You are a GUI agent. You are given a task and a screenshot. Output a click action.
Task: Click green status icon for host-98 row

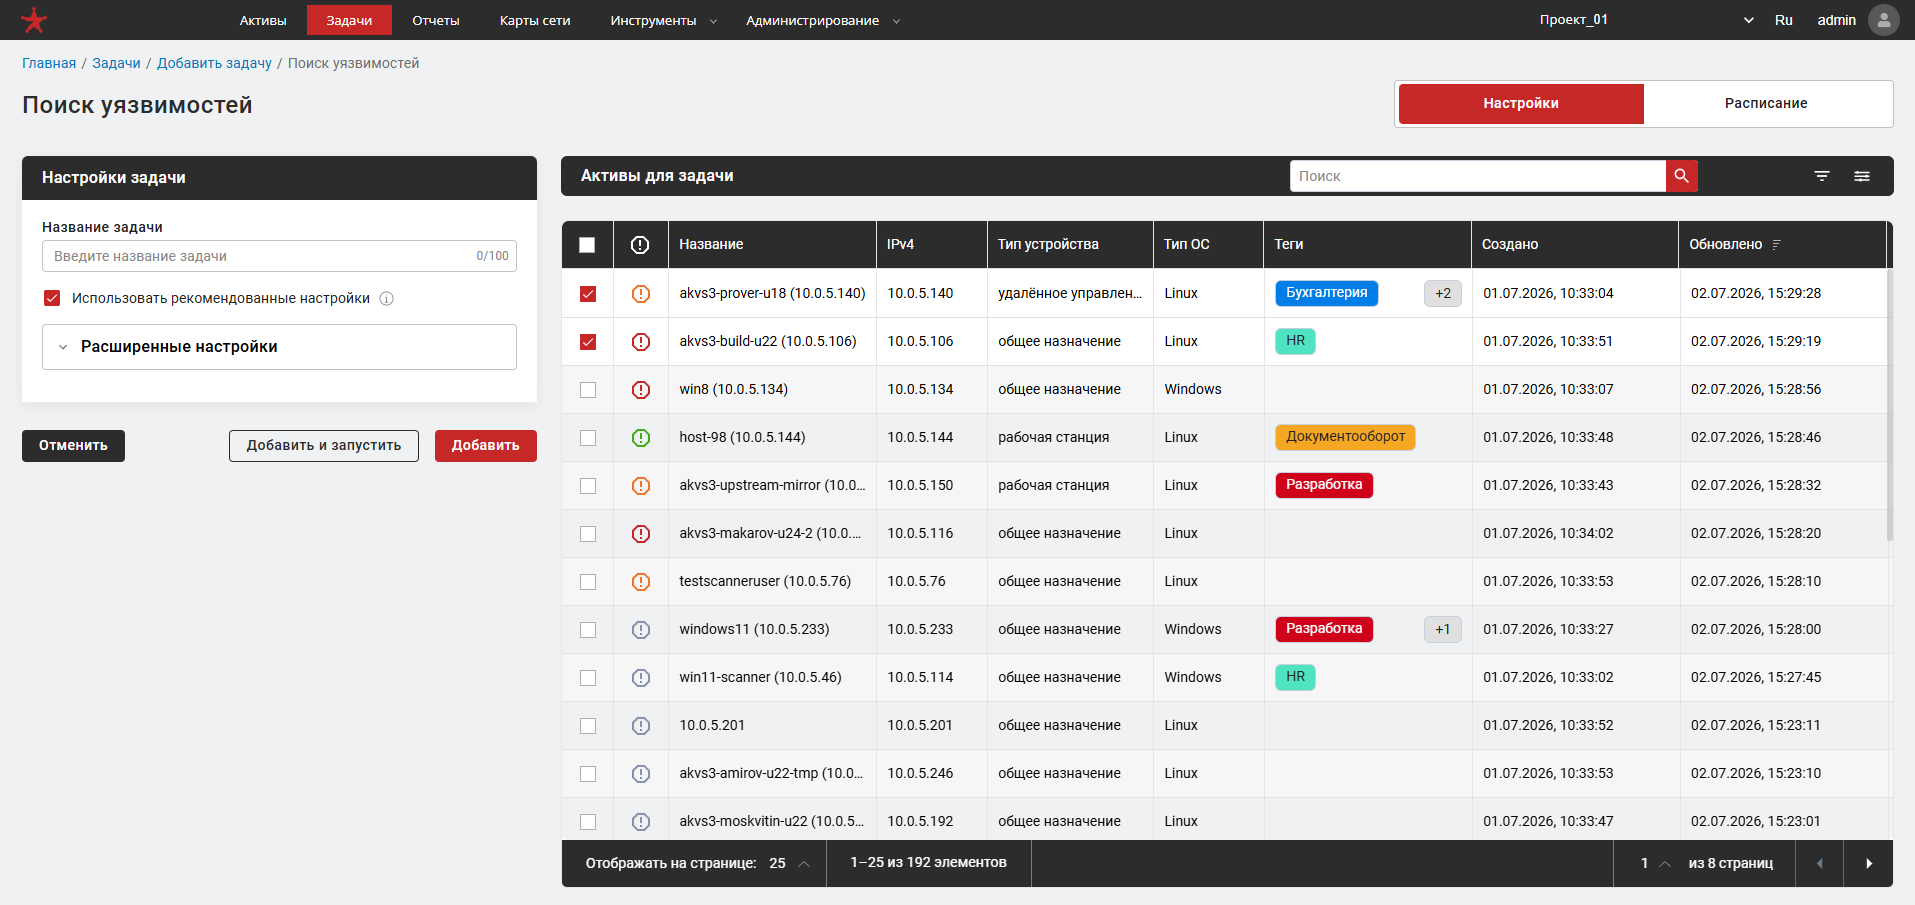[x=641, y=438]
